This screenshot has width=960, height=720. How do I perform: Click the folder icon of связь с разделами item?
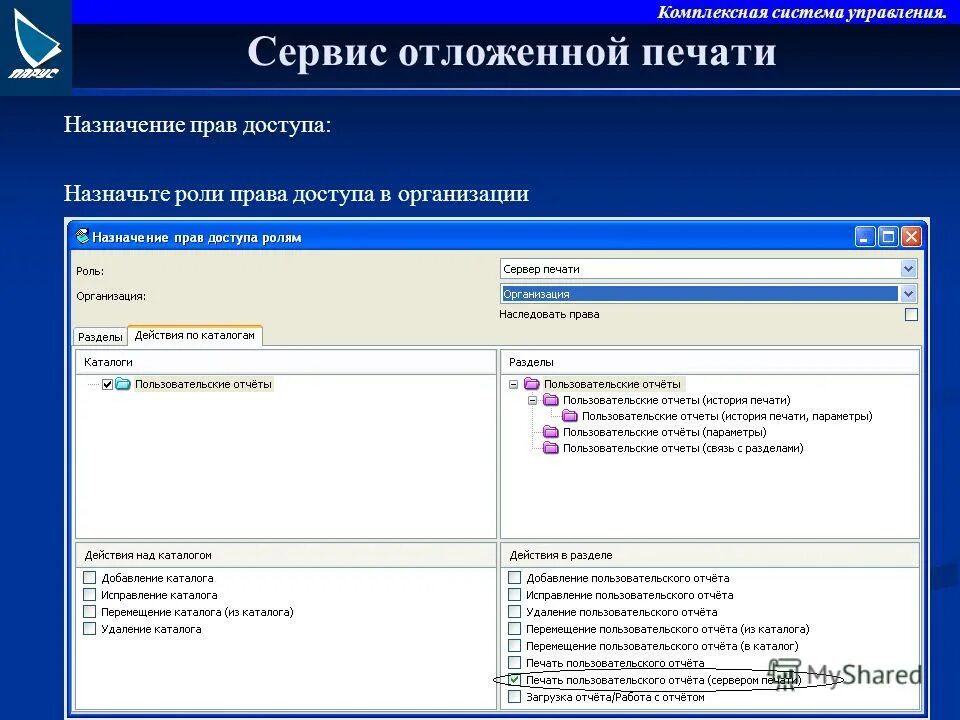pyautogui.click(x=548, y=447)
